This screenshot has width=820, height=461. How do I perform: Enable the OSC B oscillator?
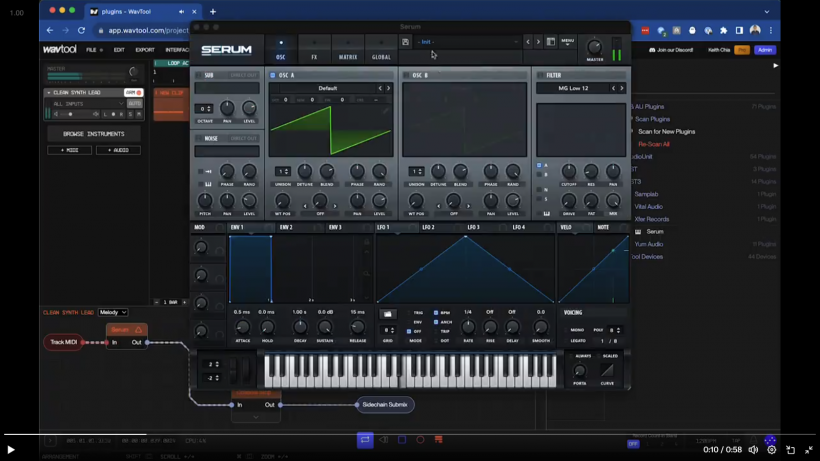(x=406, y=75)
